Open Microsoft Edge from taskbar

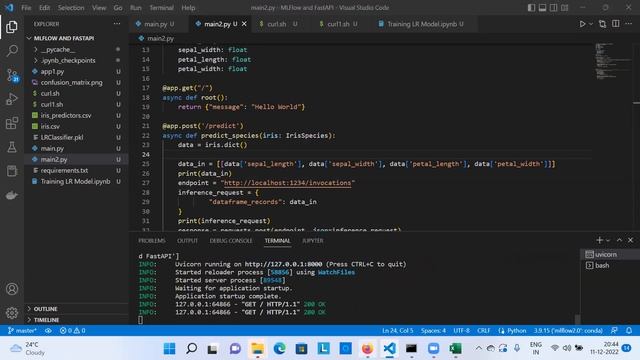[x=280, y=349]
